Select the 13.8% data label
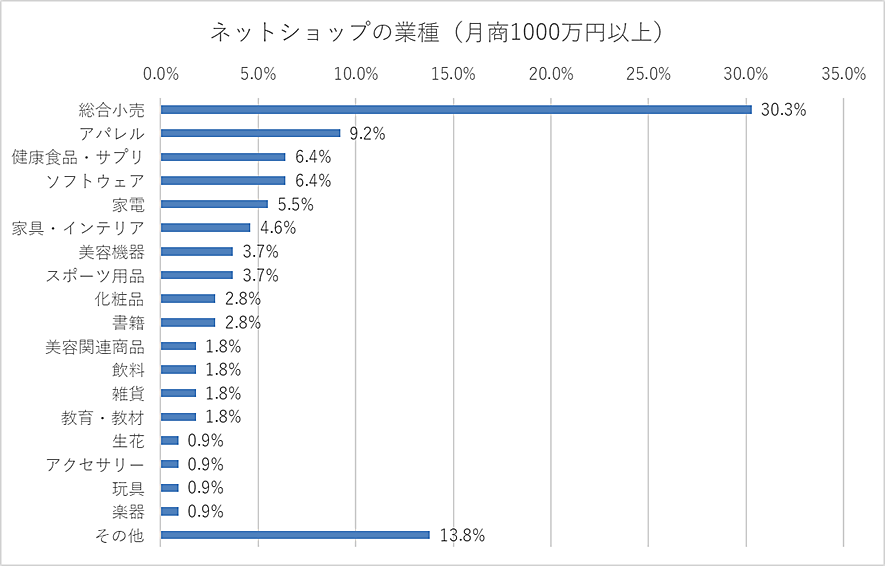The height and width of the screenshot is (566, 885). point(461,536)
